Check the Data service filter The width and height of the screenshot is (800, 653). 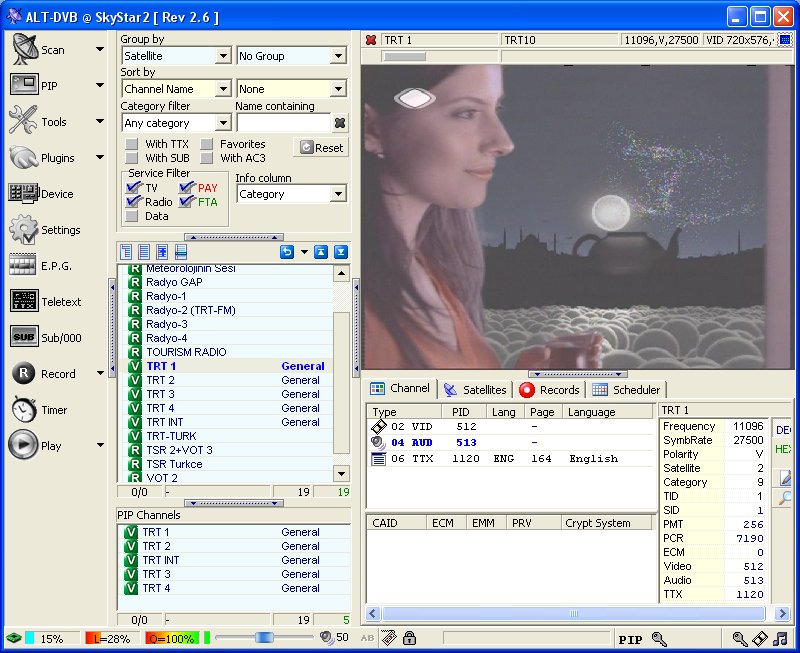click(132, 216)
